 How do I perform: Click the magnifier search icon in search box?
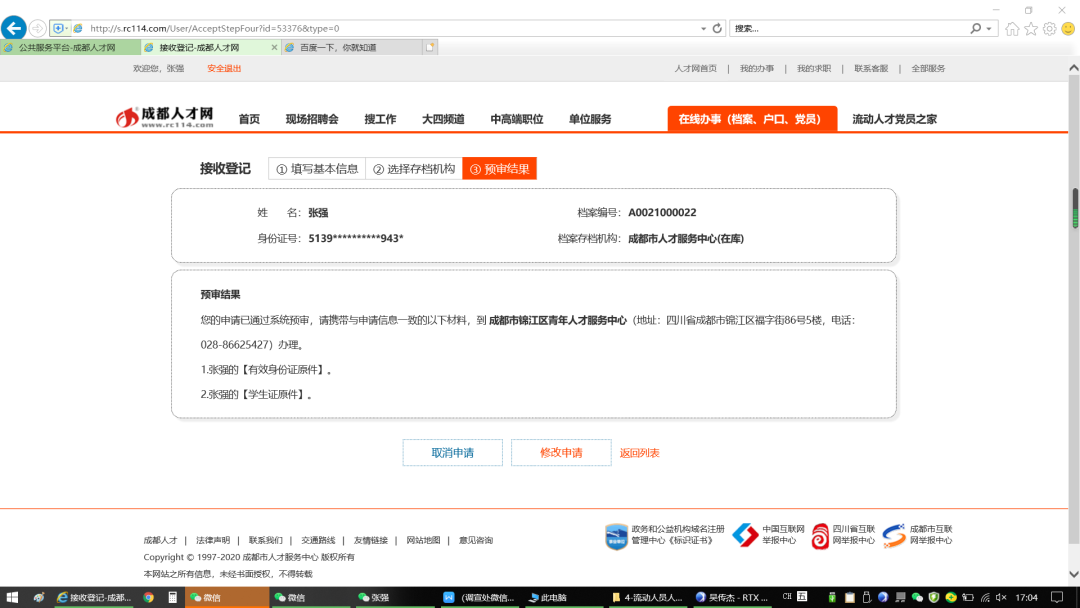coord(976,28)
